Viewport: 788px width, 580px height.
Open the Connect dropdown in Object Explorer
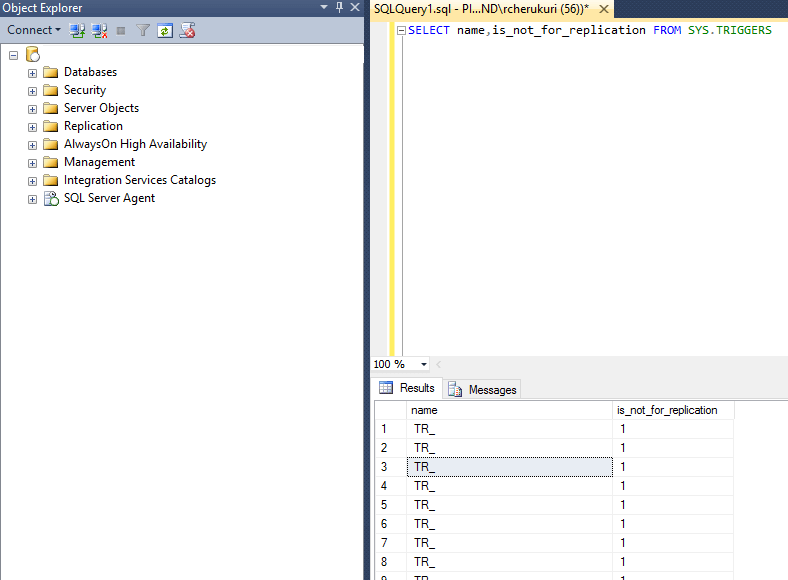pyautogui.click(x=34, y=30)
